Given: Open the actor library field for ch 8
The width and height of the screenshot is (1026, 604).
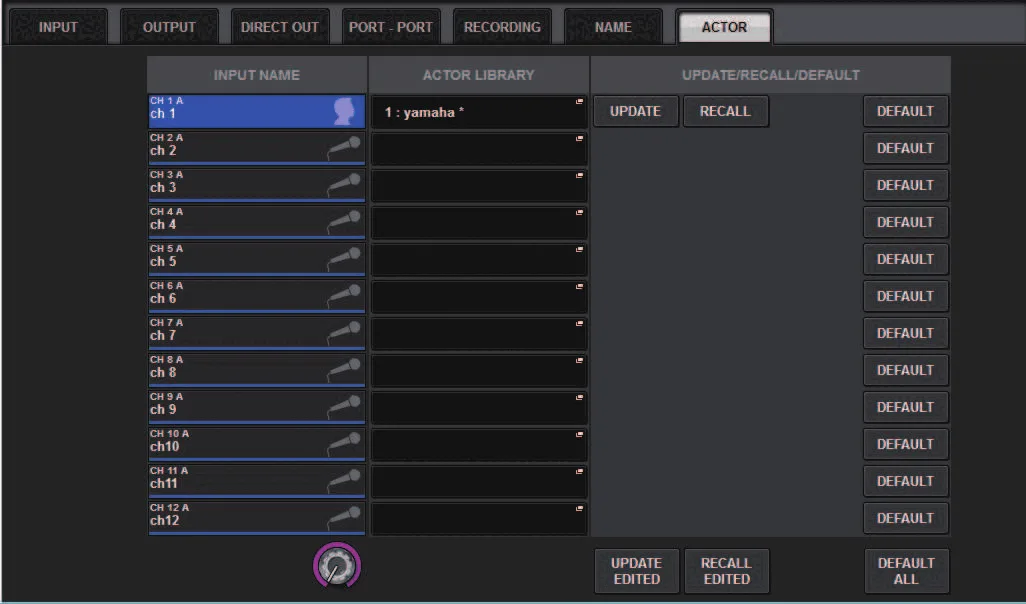Looking at the screenshot, I should tap(479, 370).
